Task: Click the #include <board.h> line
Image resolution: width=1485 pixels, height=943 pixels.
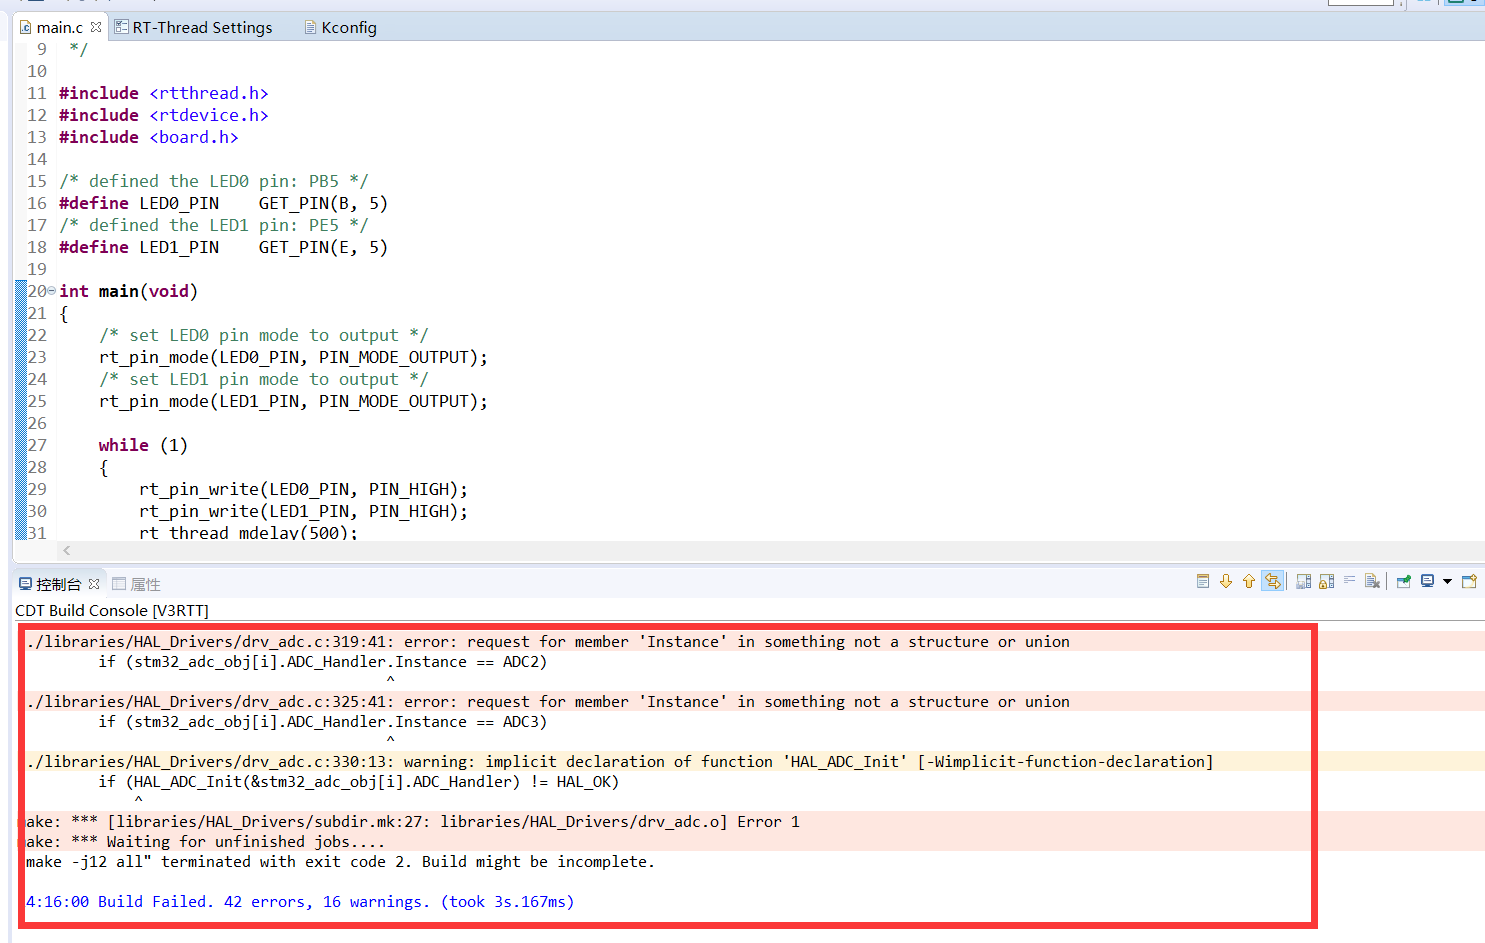Action: pos(149,137)
